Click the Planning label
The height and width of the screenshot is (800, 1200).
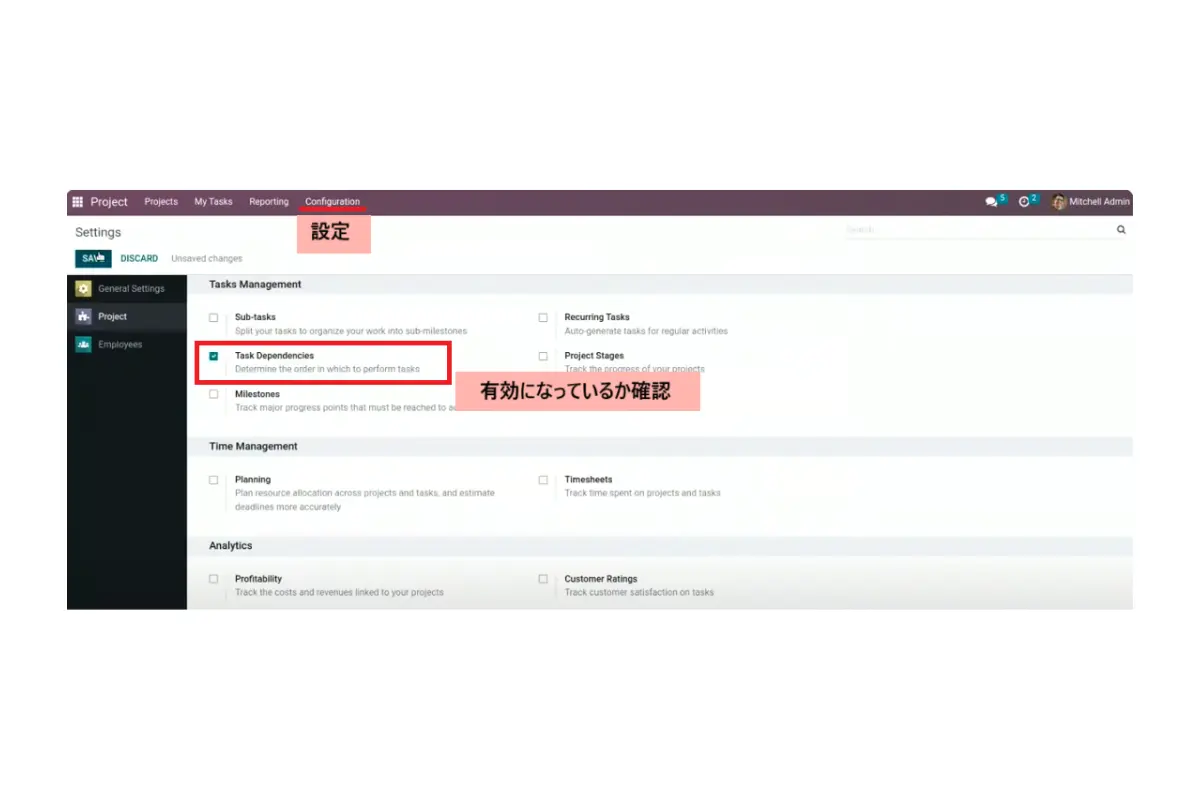point(253,479)
